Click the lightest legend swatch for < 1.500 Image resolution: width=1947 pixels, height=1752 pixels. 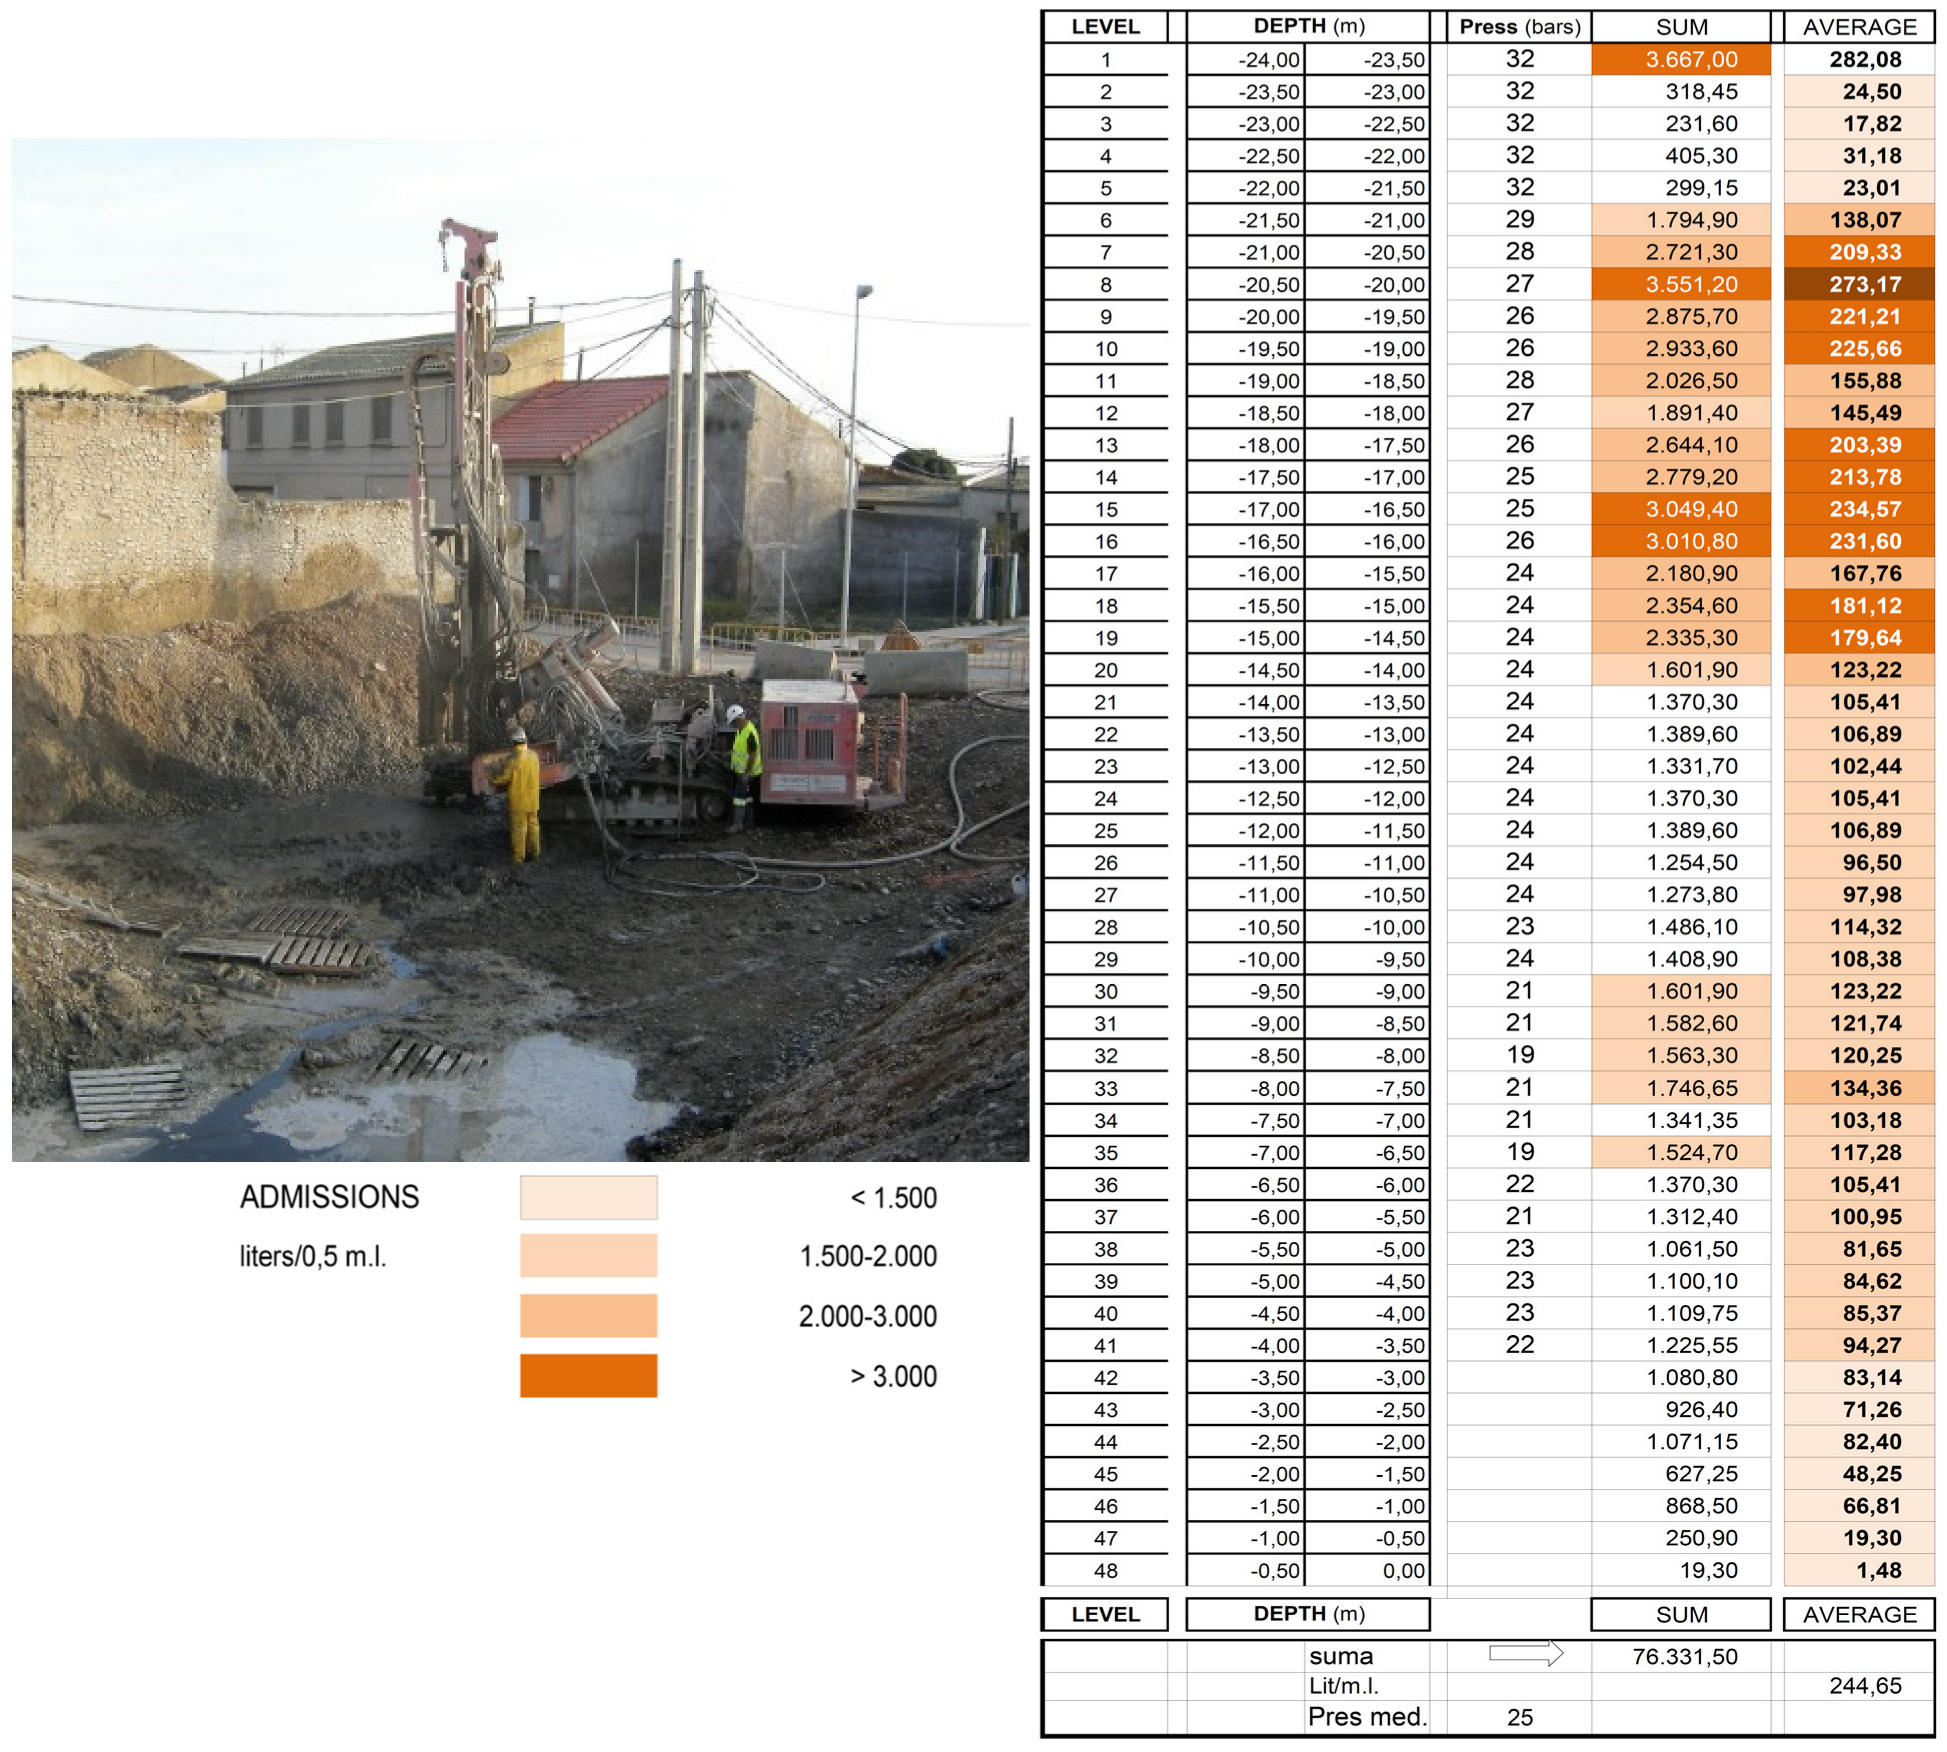click(x=588, y=1197)
